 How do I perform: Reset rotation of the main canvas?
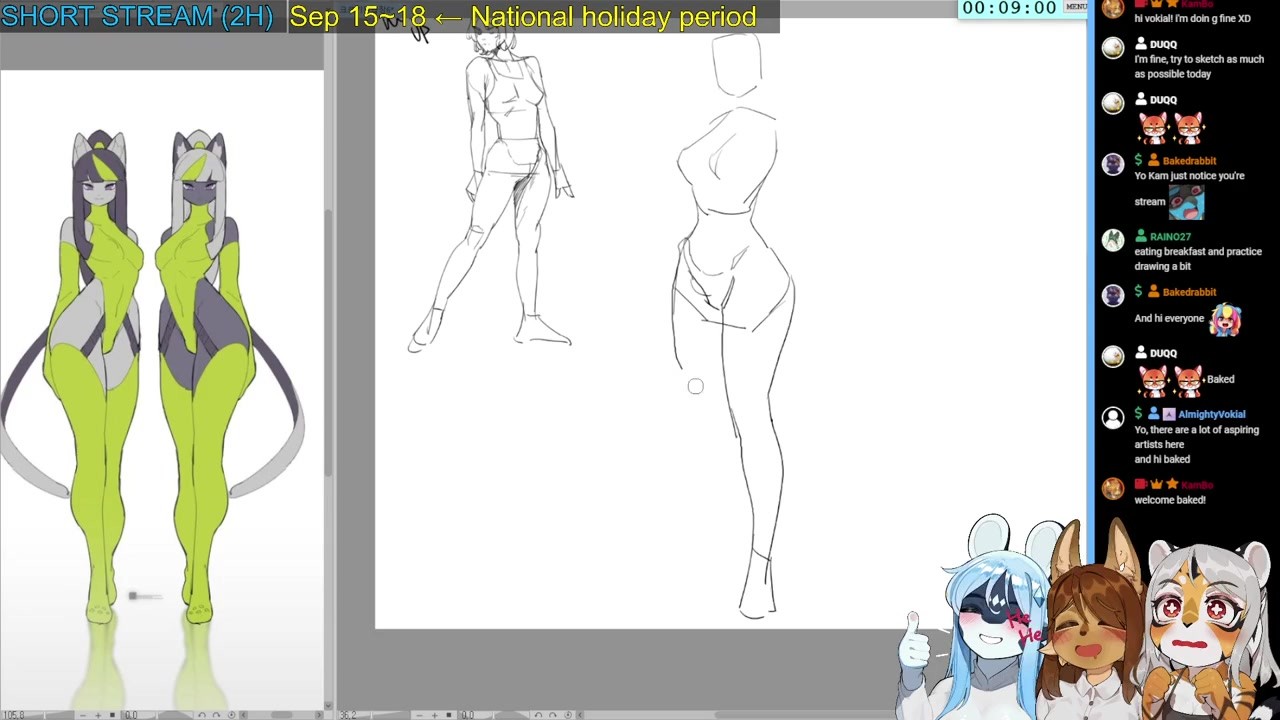pyautogui.click(x=568, y=715)
